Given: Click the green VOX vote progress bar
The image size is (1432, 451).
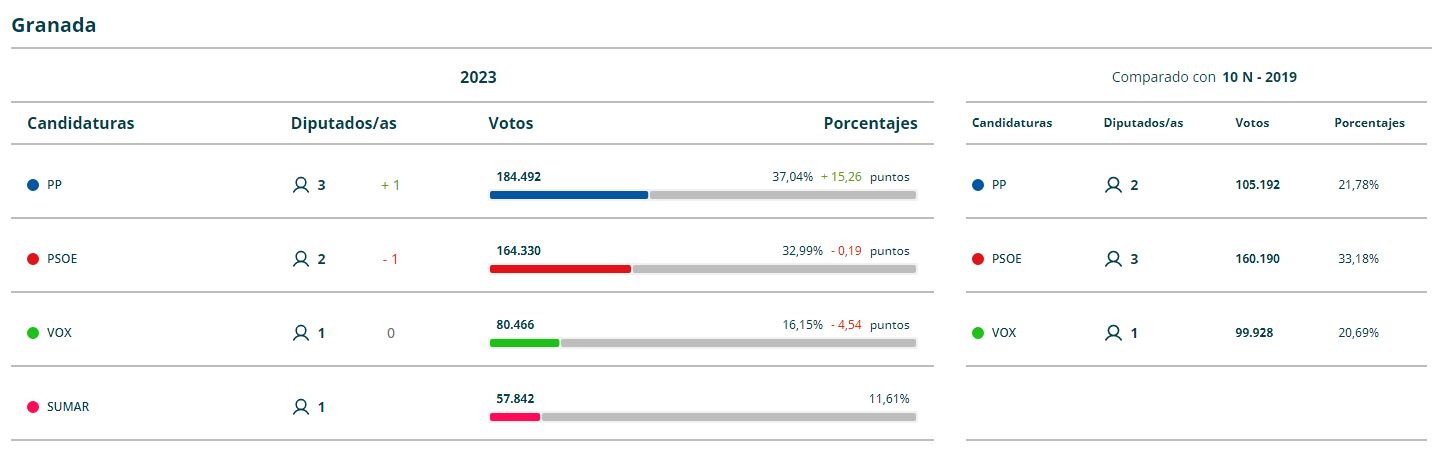Looking at the screenshot, I should [524, 343].
